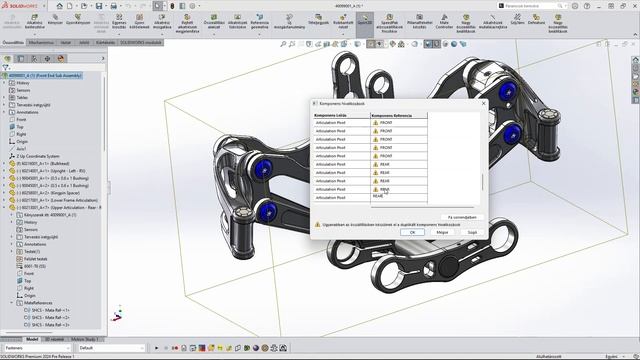
Task: Expand Upright - Left component node
Action: pyautogui.click(x=4, y=171)
